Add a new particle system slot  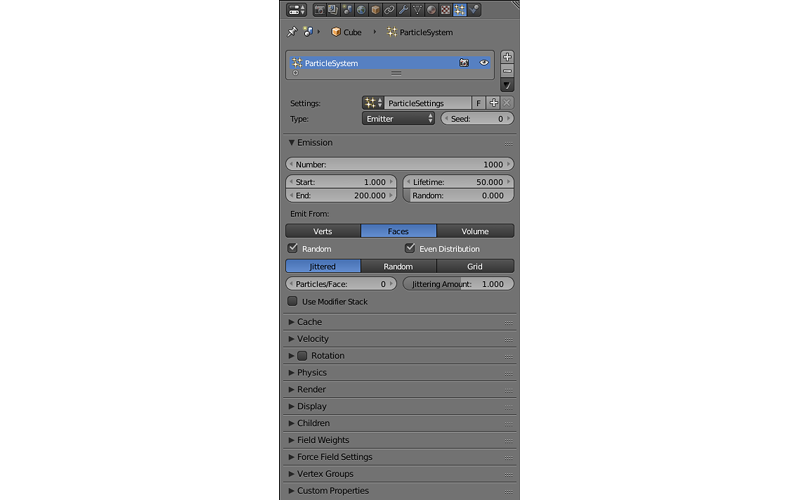pos(507,57)
